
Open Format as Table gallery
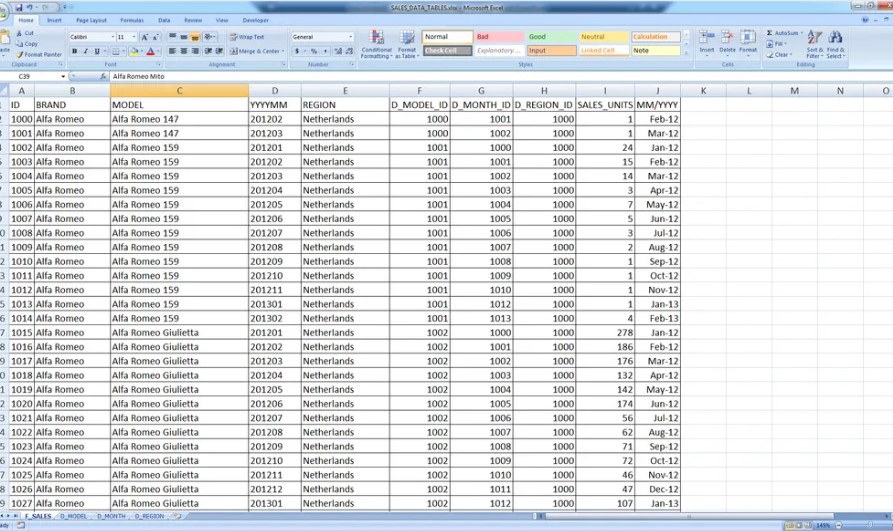click(x=407, y=44)
